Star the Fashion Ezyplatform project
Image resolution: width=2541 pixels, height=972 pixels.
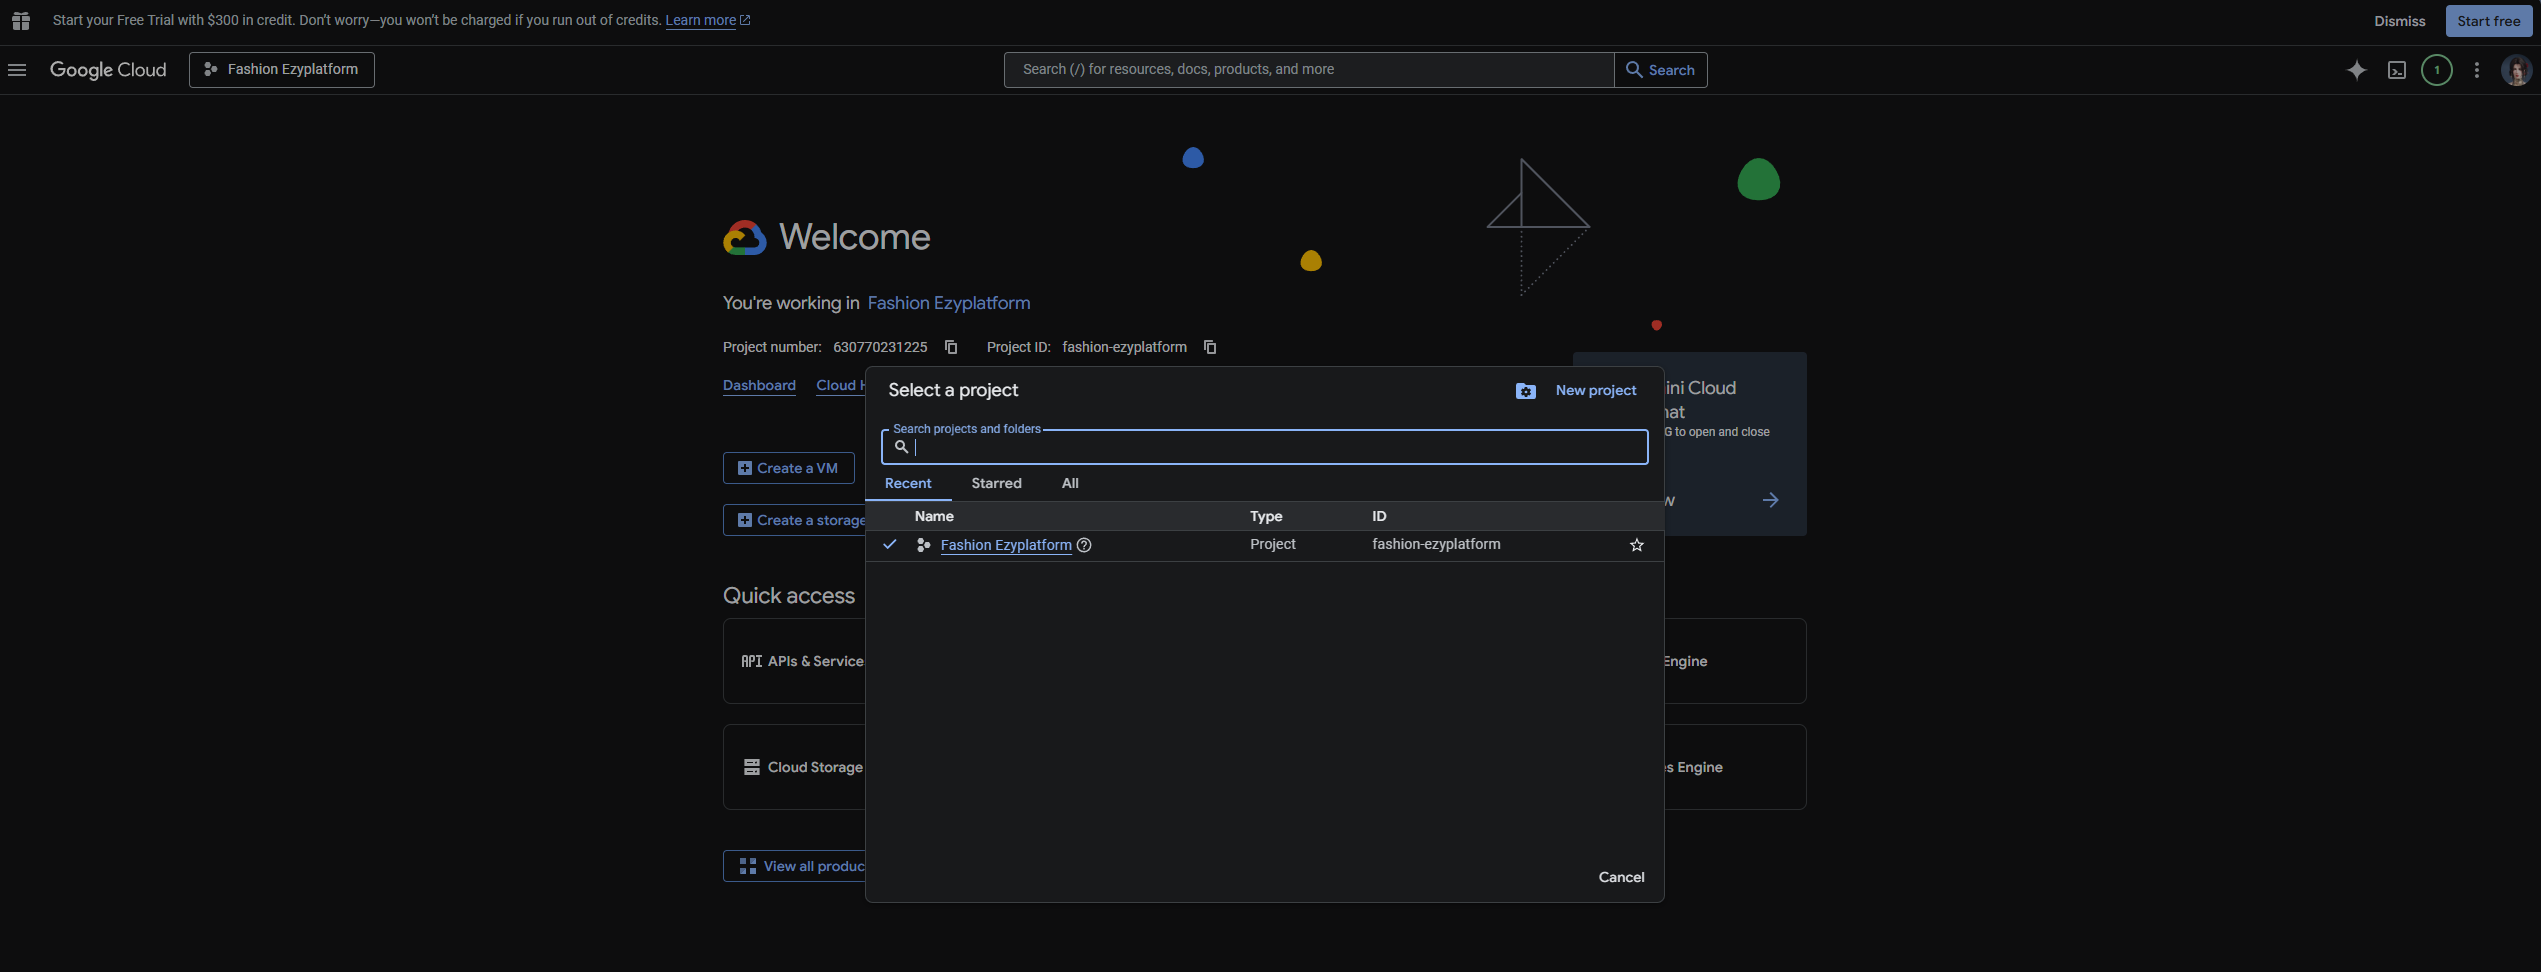(x=1637, y=545)
